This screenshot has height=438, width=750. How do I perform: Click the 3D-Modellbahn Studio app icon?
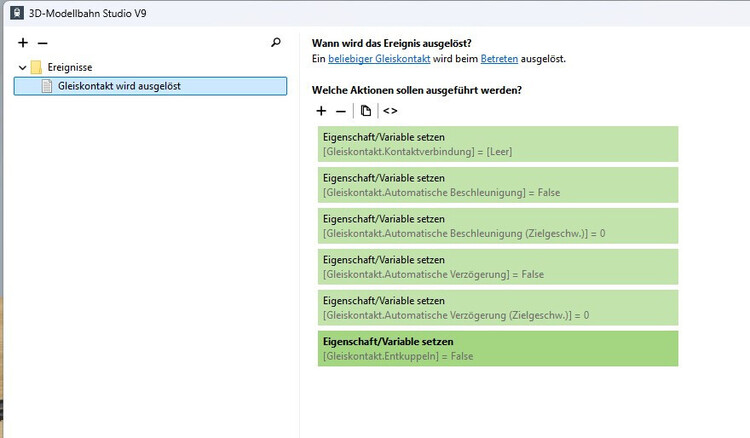[x=17, y=13]
